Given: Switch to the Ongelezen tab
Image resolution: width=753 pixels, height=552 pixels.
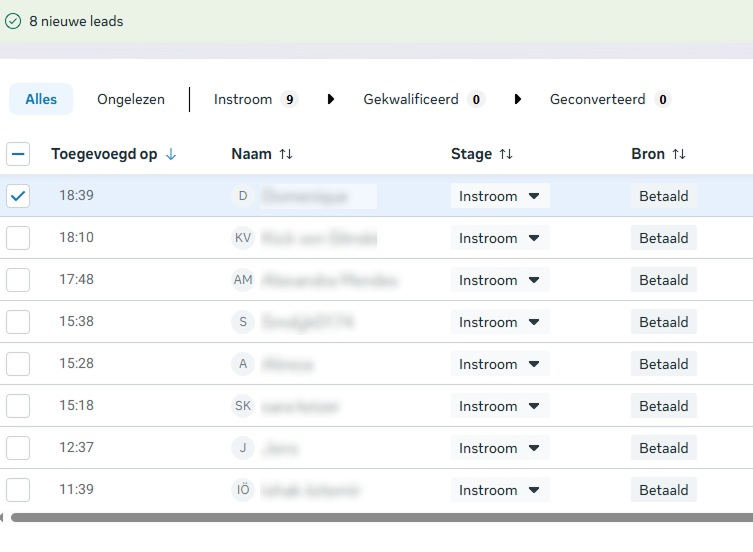Looking at the screenshot, I should (130, 99).
